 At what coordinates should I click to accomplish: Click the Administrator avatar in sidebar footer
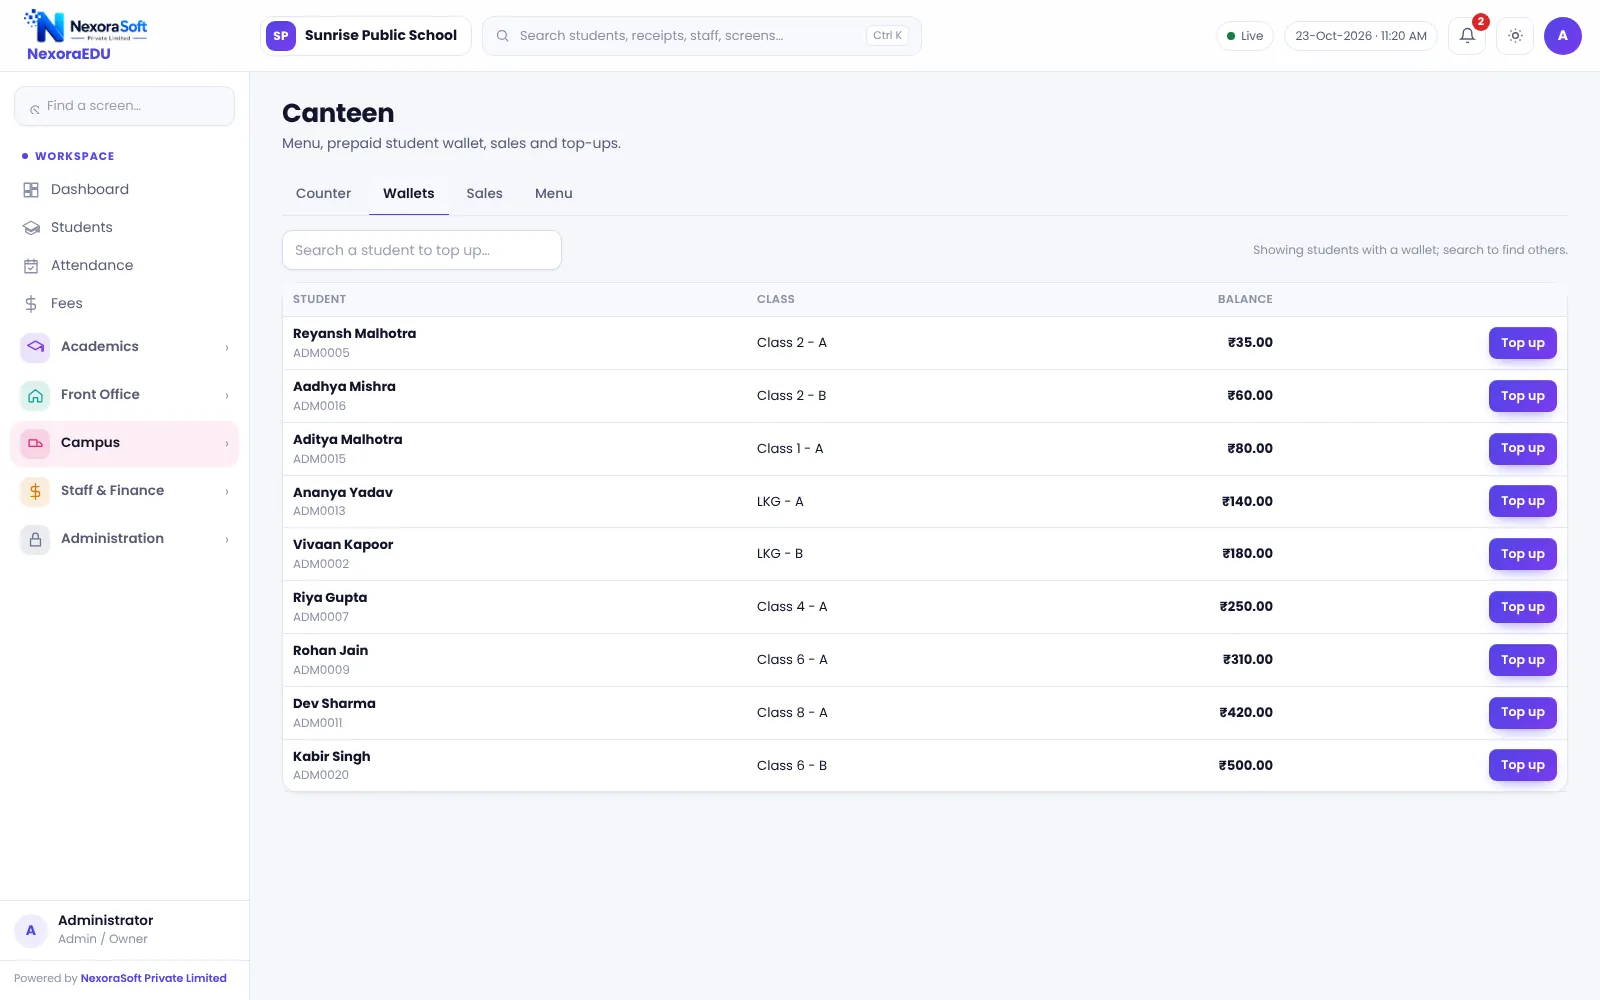[x=31, y=930]
